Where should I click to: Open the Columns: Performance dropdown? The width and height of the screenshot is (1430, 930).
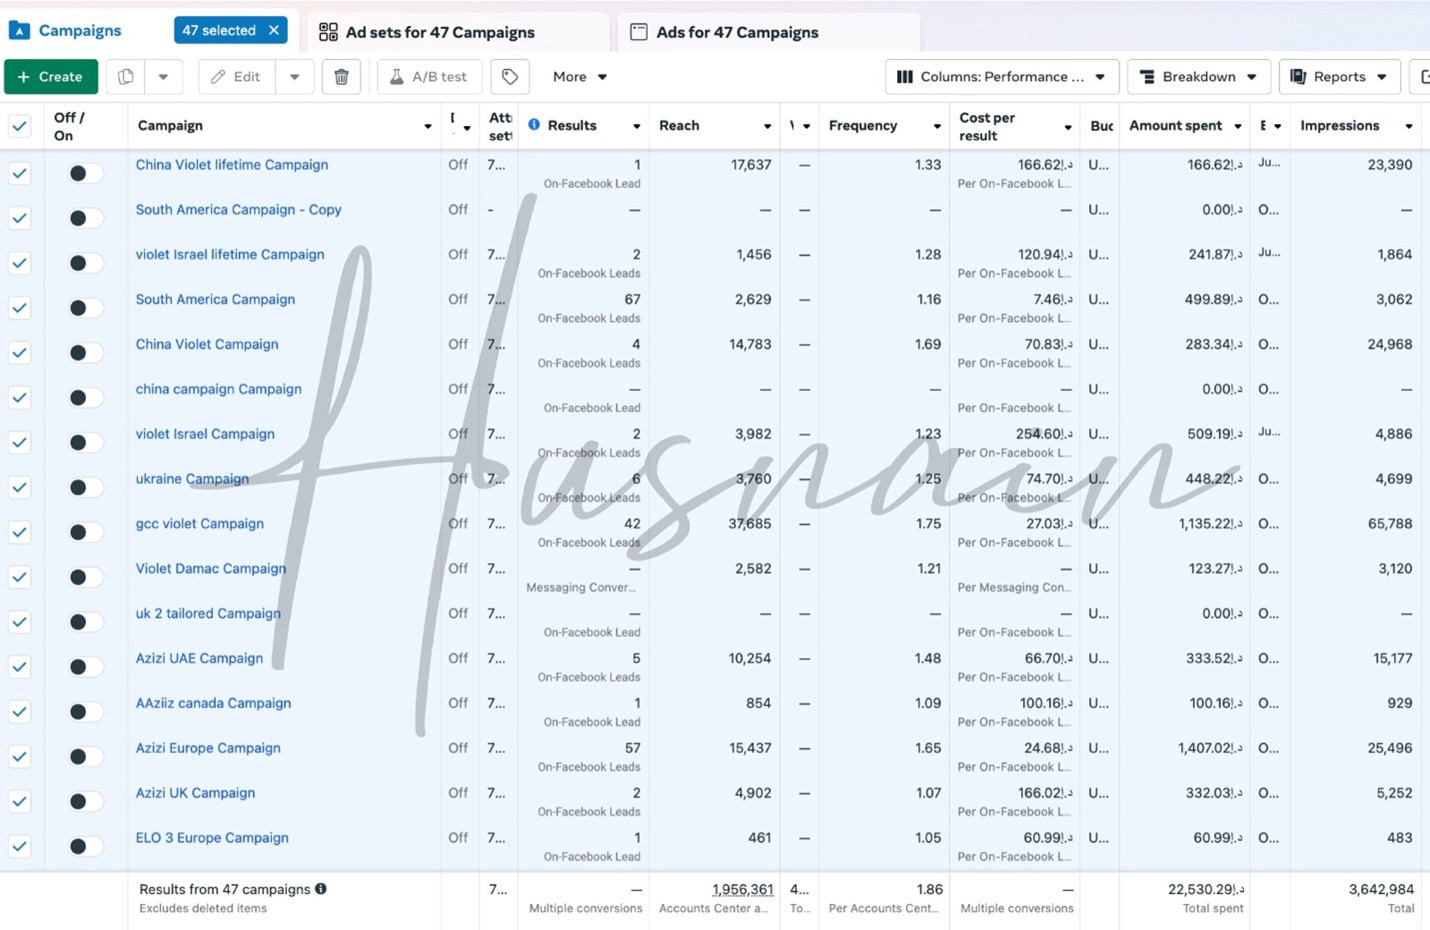1001,77
